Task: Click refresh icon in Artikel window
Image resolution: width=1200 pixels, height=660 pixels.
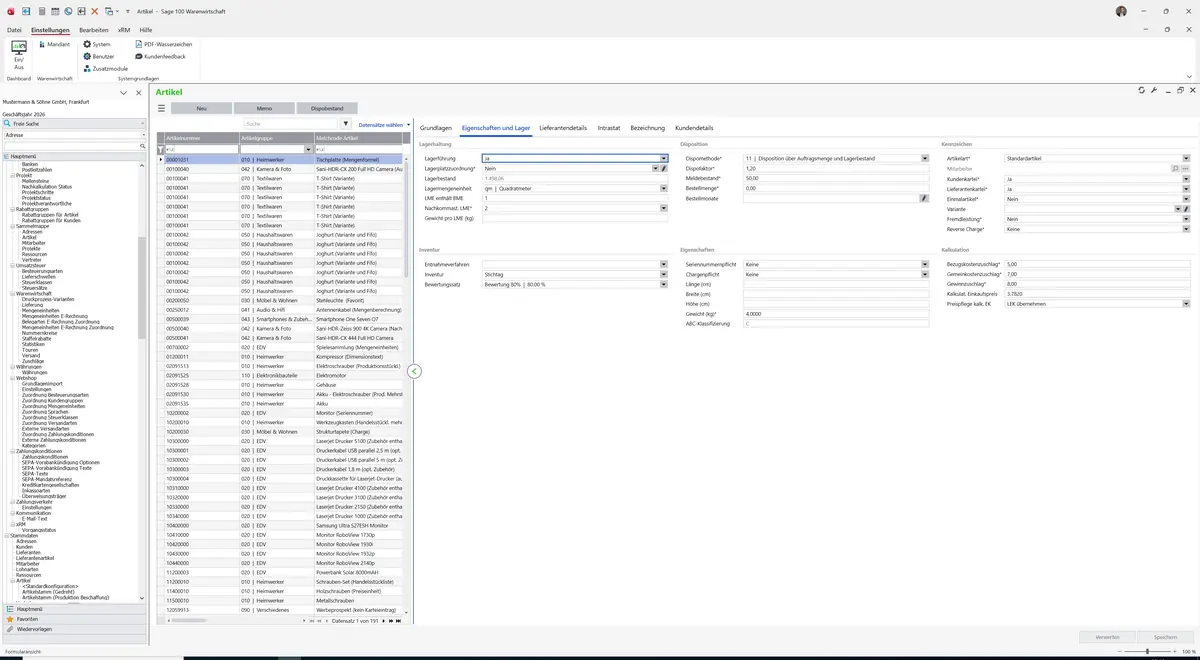Action: pos(1141,90)
